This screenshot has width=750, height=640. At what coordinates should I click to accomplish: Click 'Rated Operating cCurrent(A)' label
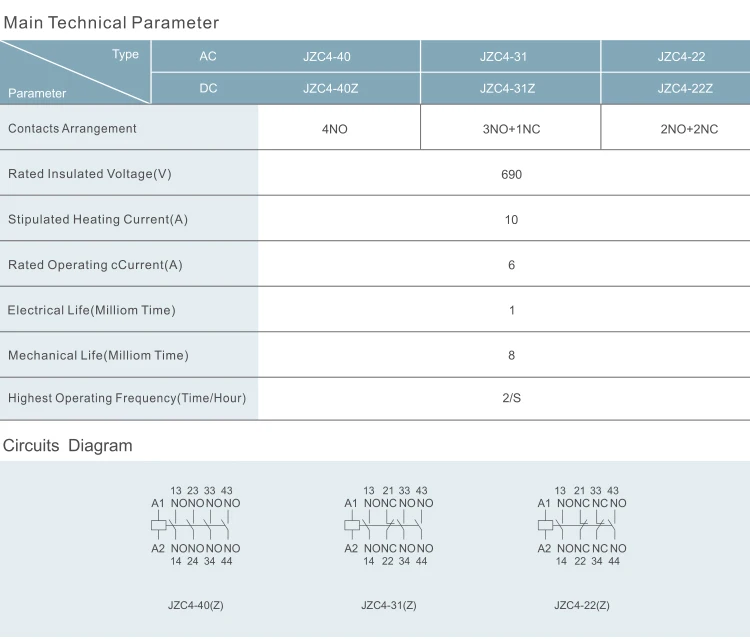pos(95,265)
